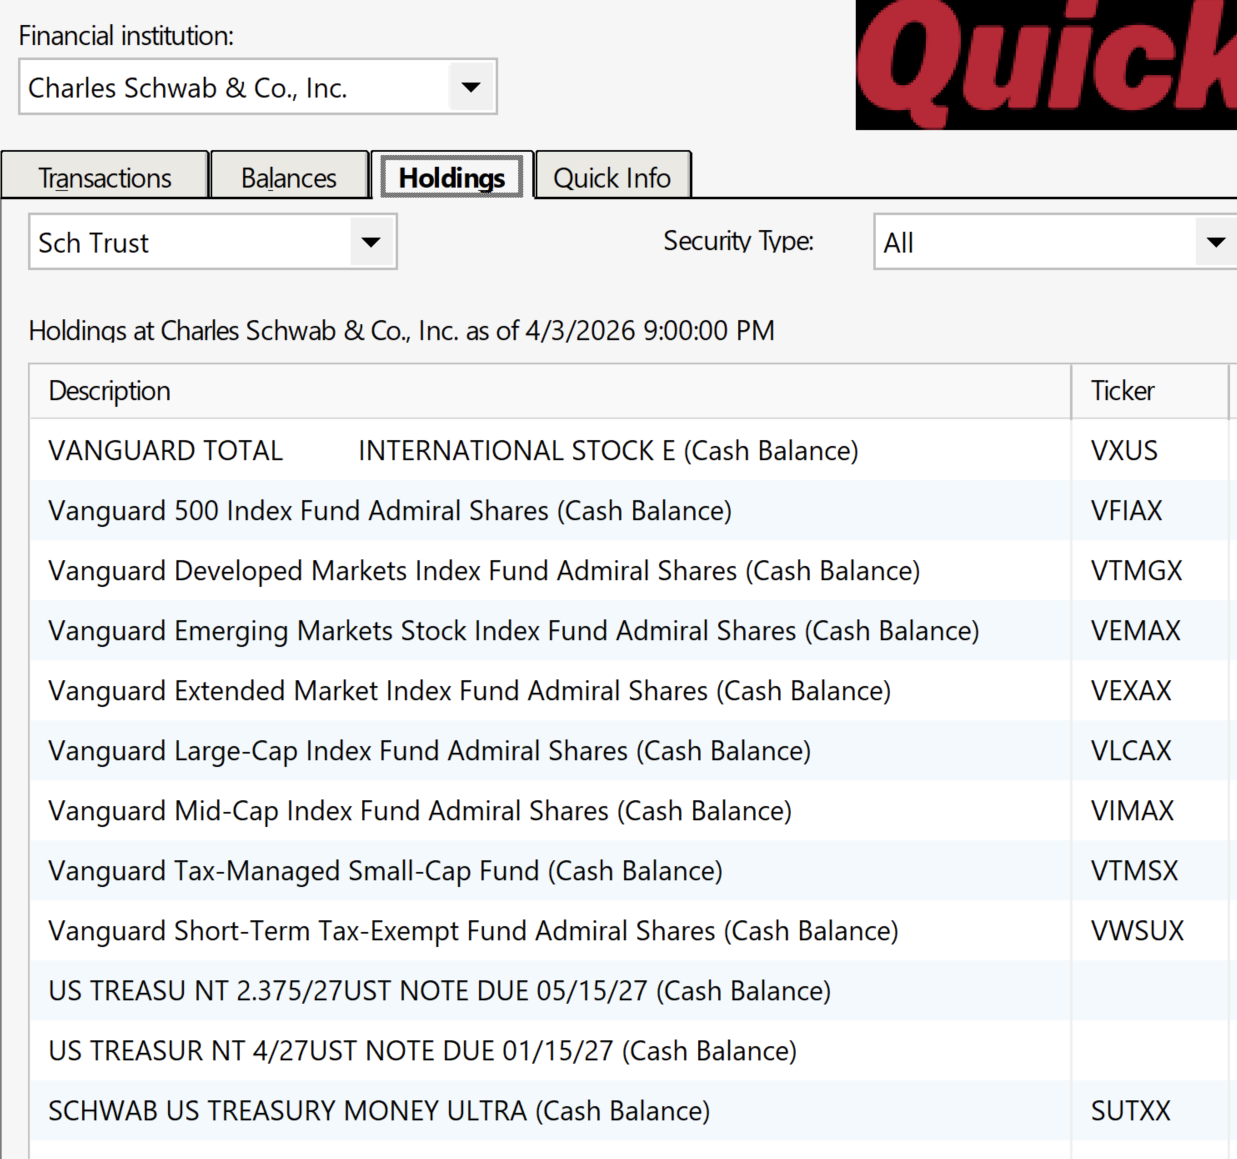
Task: Open the Financial institution dropdown arrow
Action: coord(471,87)
